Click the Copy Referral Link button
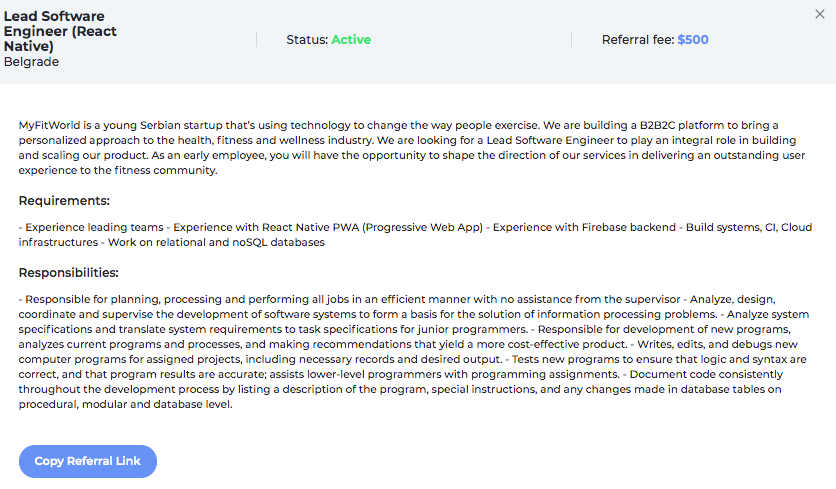Screen dimensions: 836x489 [88, 461]
